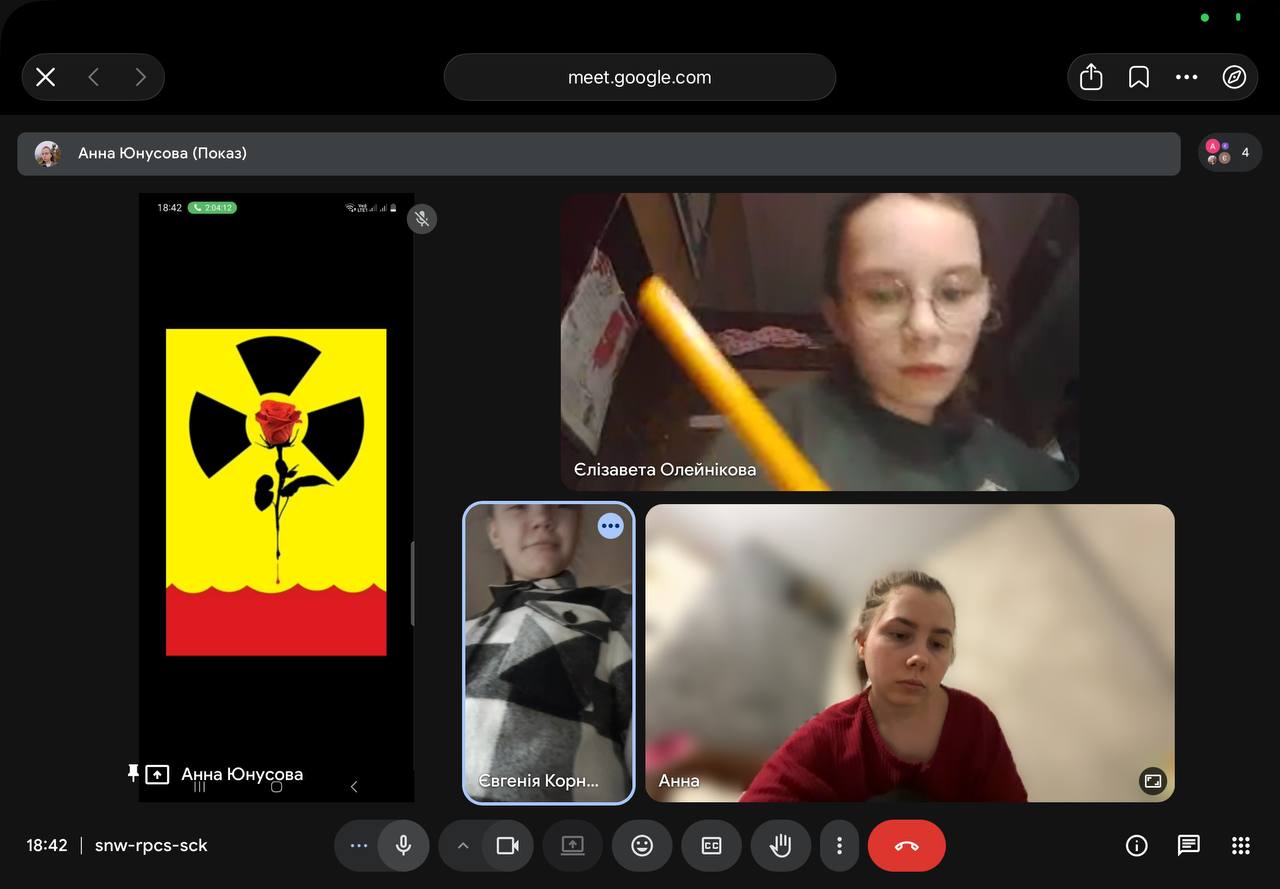This screenshot has height=889, width=1280.
Task: Open the activities grid icon
Action: click(1241, 846)
